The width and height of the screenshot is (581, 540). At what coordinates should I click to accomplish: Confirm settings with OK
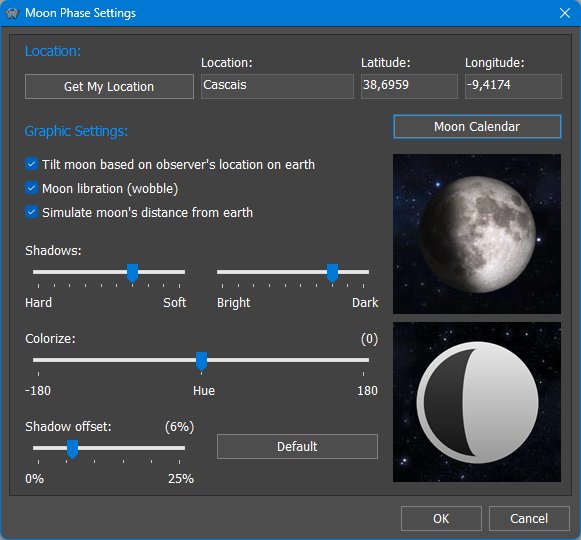[x=441, y=519]
